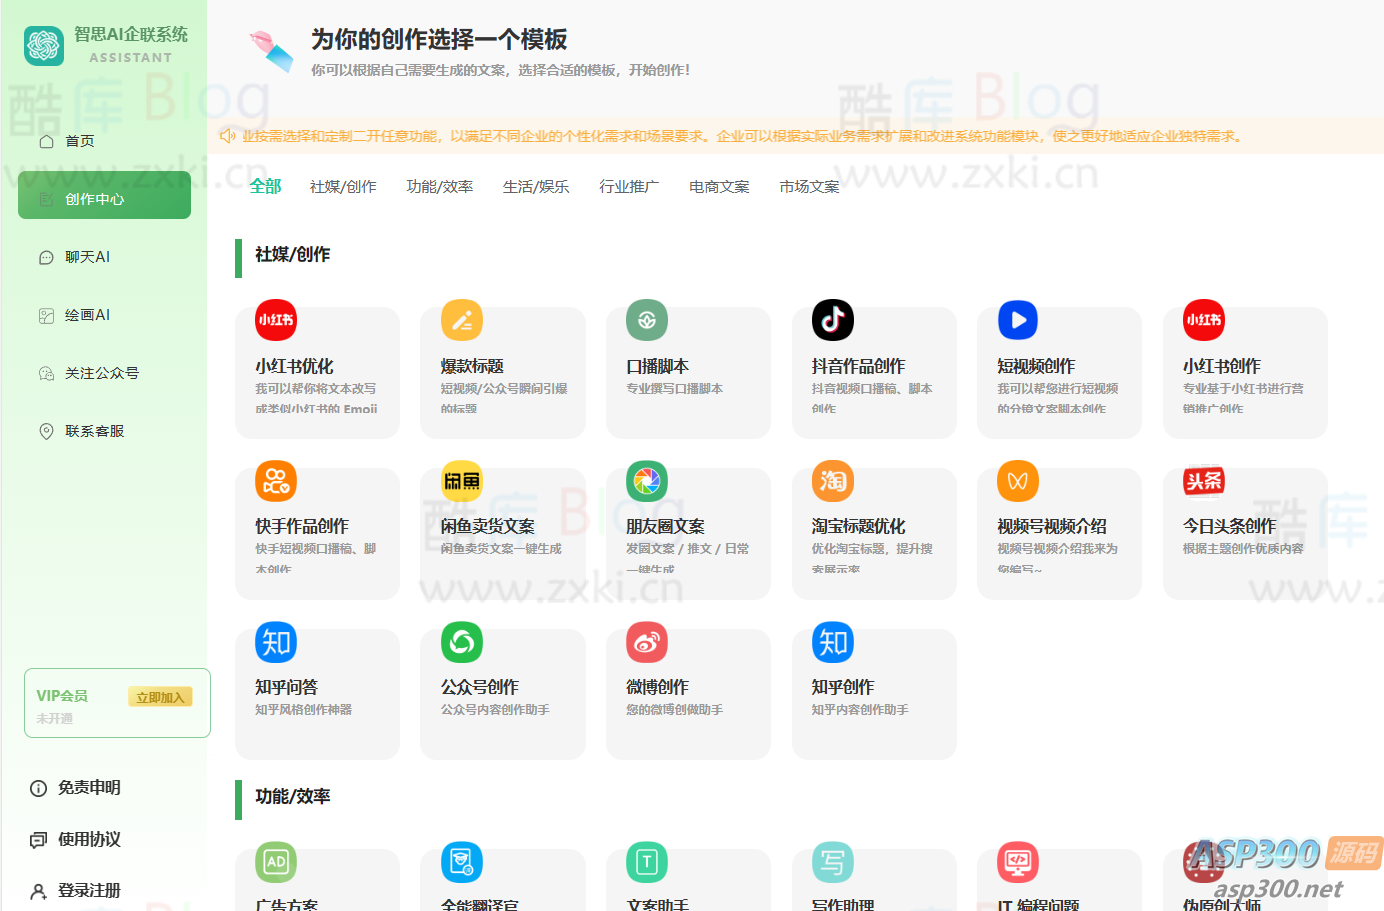Image resolution: width=1384 pixels, height=911 pixels.
Task: Click the 闲鱼卖货文案 icon
Action: pyautogui.click(x=460, y=481)
